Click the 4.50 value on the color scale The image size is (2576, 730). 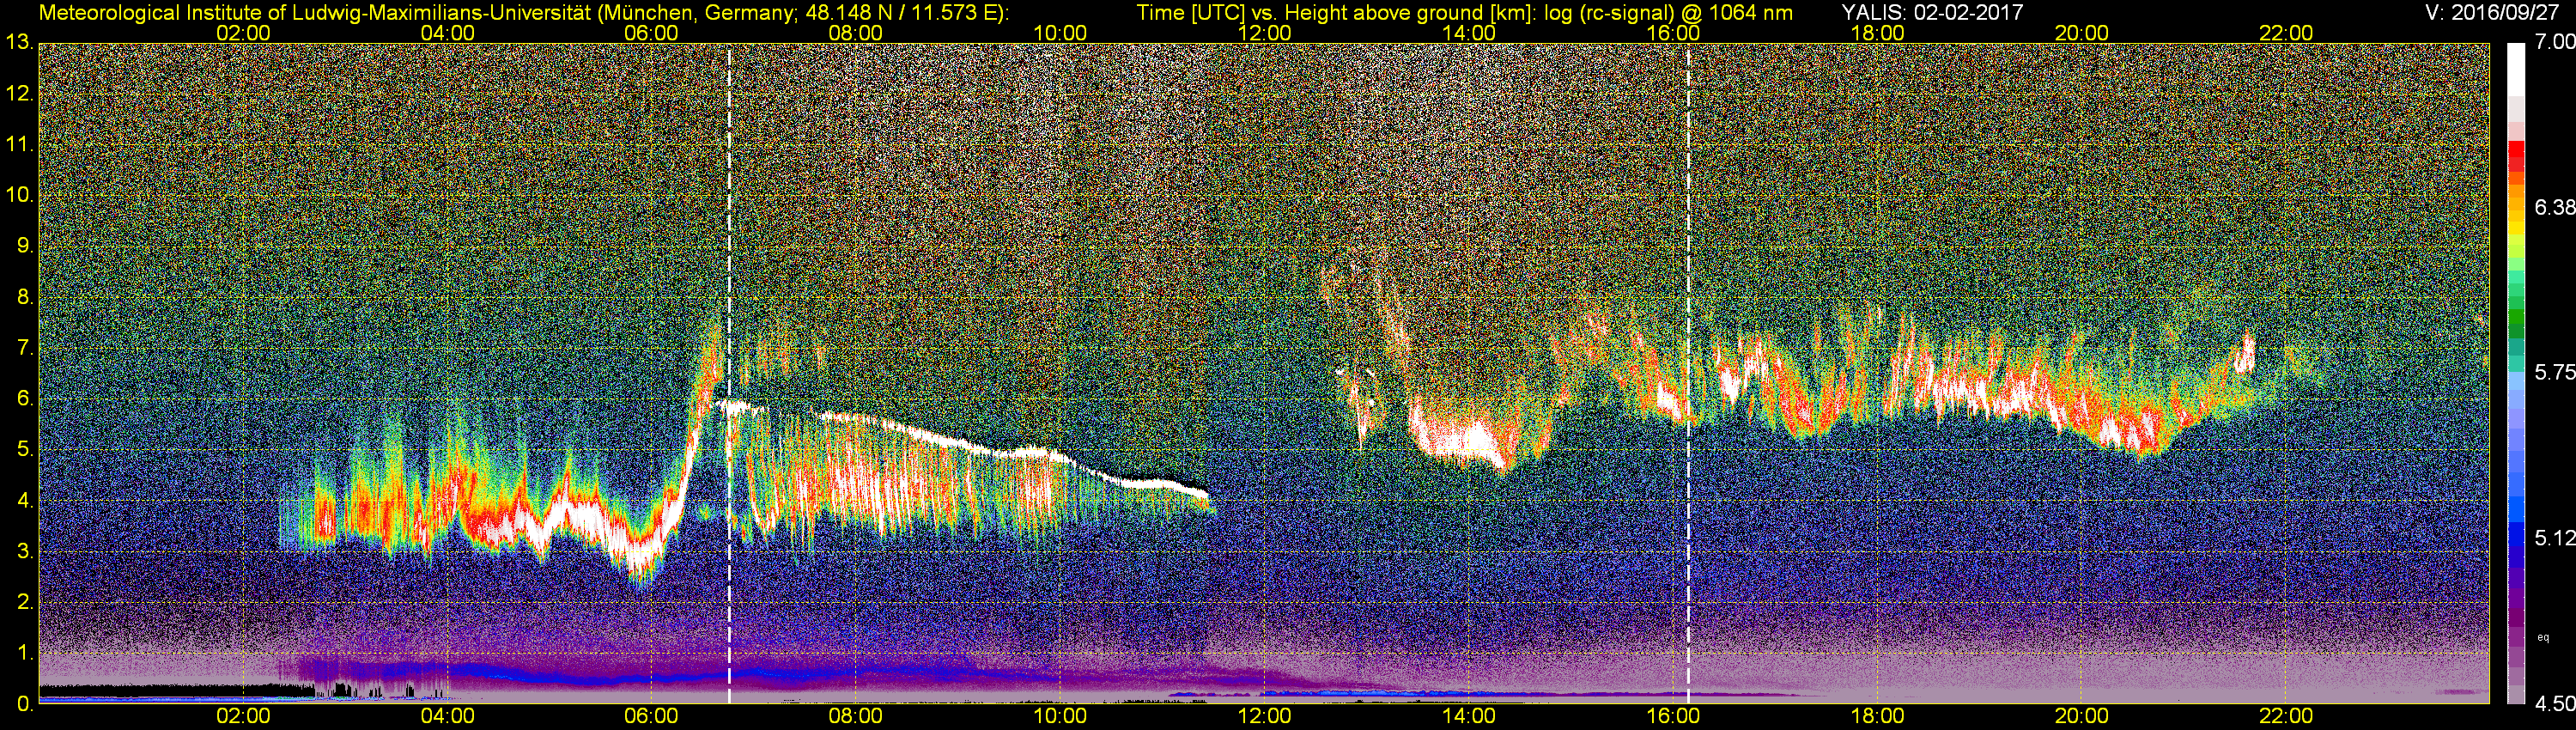pyautogui.click(x=2555, y=704)
